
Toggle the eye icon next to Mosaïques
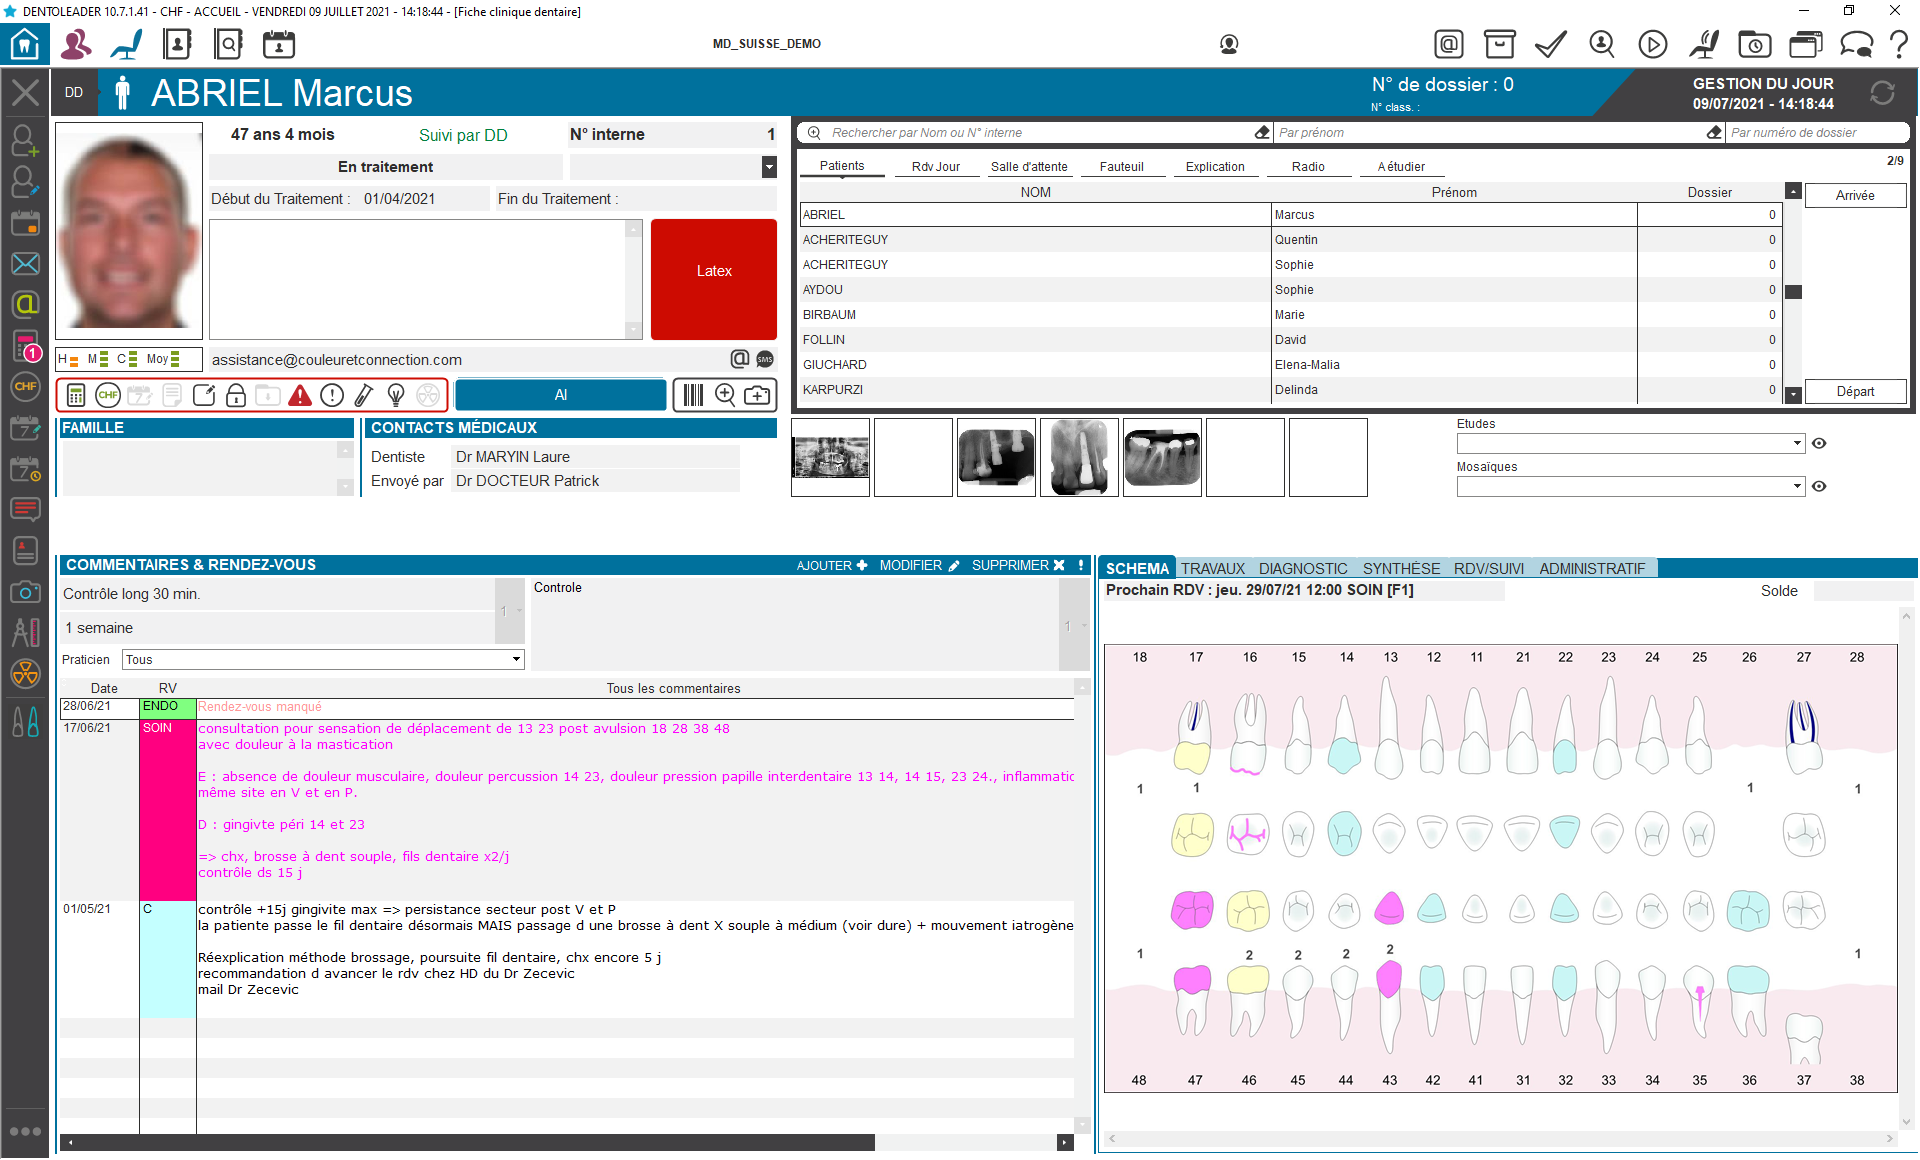pos(1819,487)
